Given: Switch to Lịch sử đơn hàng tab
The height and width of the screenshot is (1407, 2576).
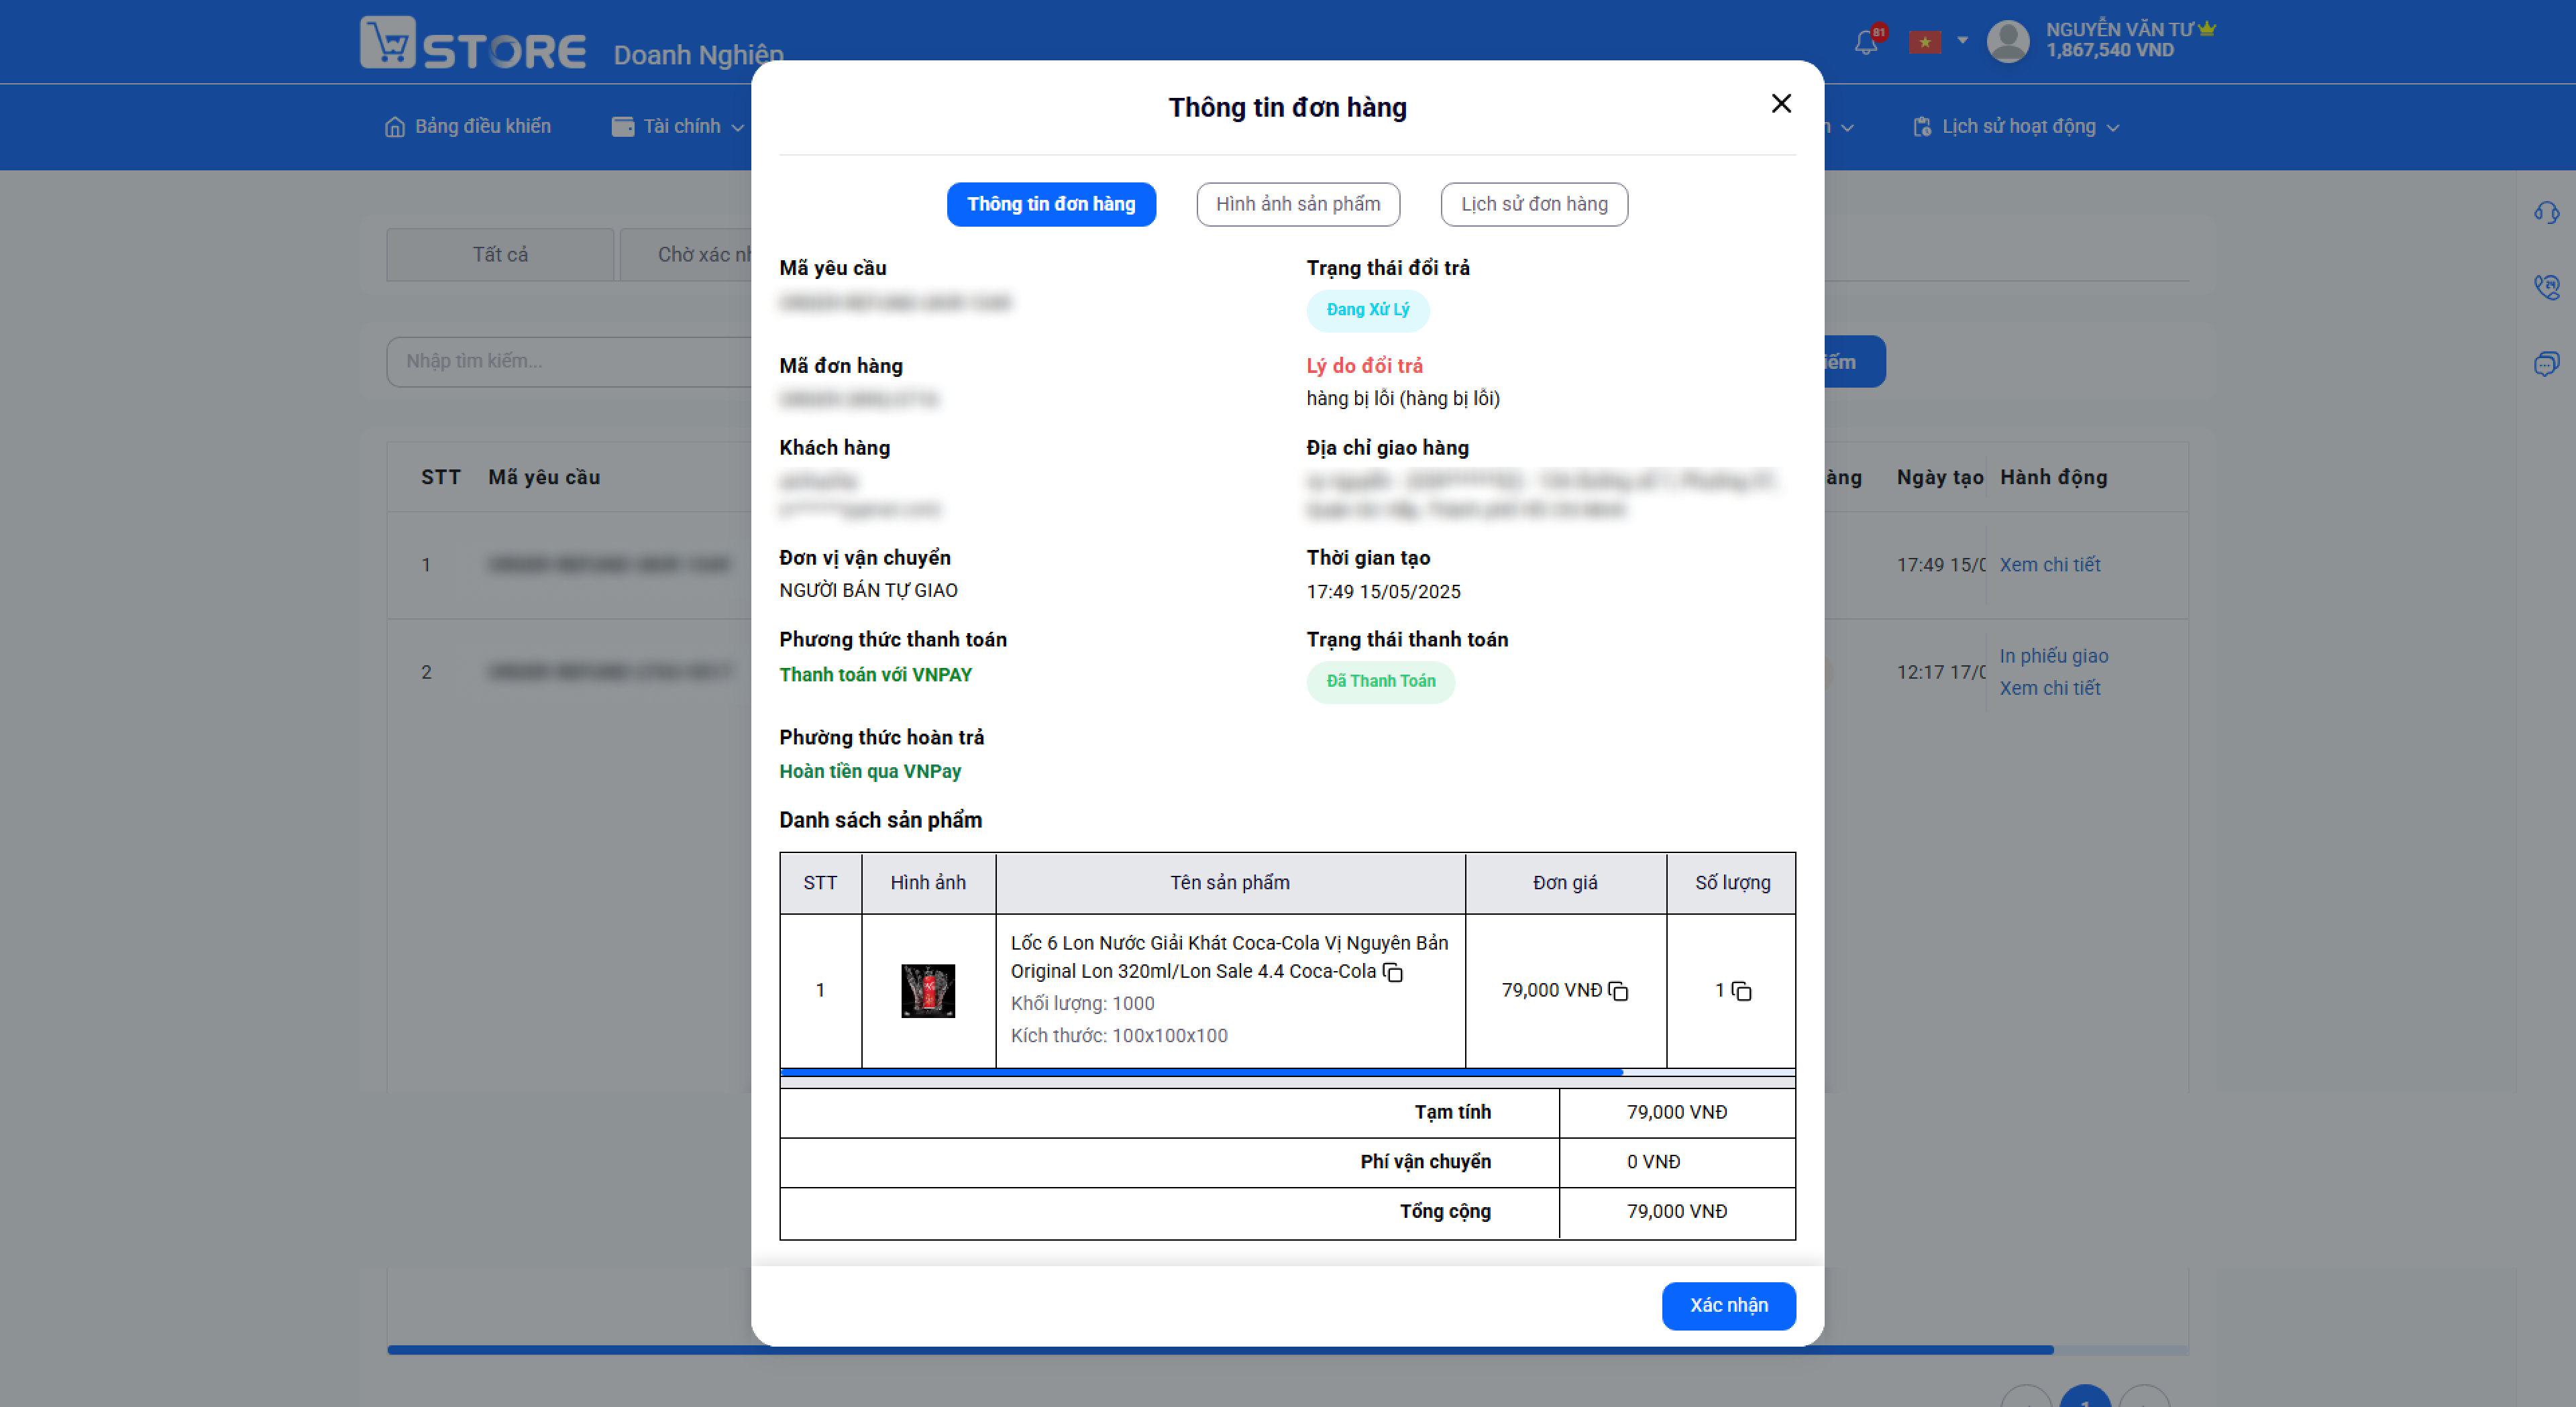Looking at the screenshot, I should (x=1534, y=204).
